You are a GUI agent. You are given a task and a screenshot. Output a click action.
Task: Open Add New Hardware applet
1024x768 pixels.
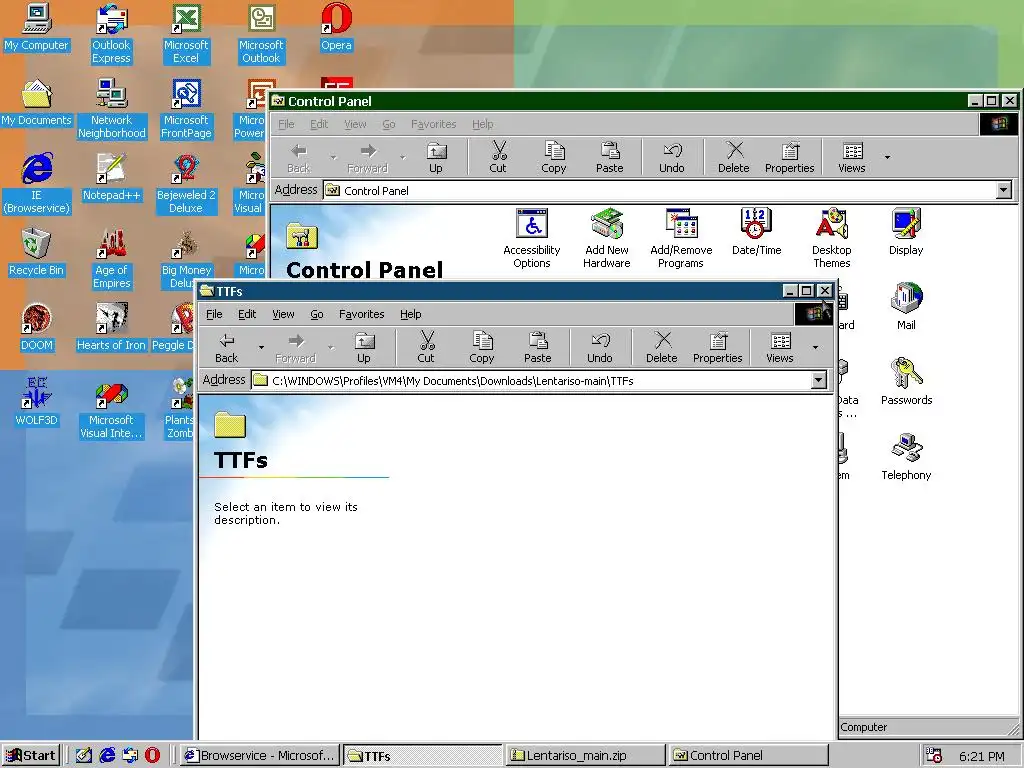pyautogui.click(x=607, y=238)
